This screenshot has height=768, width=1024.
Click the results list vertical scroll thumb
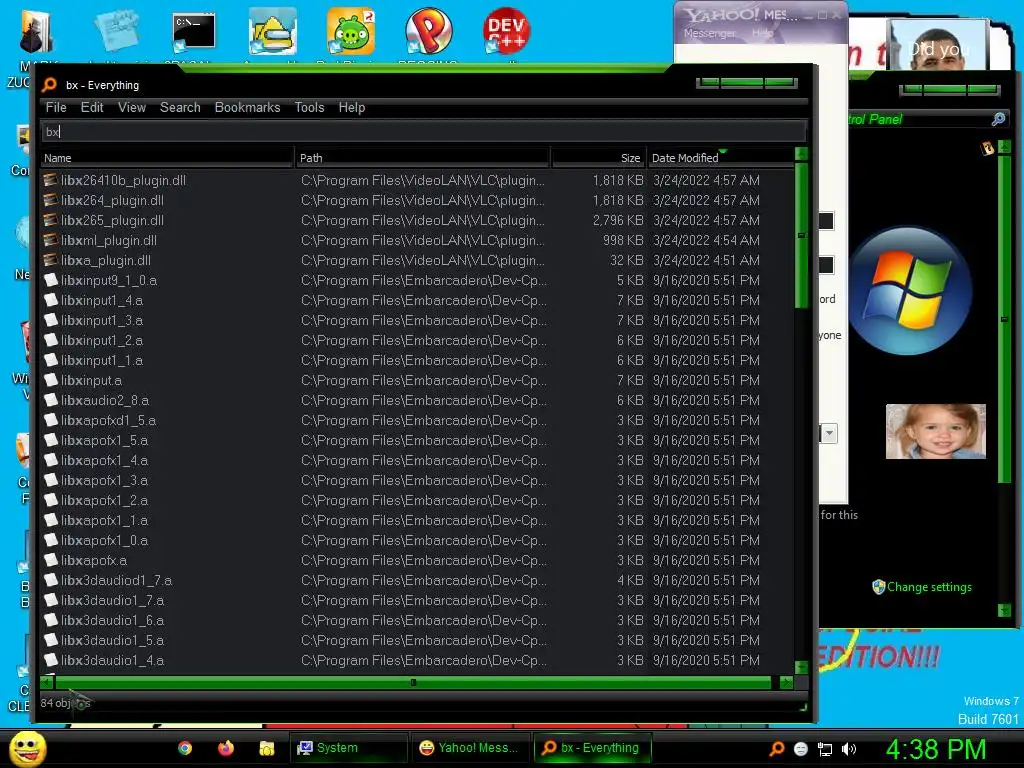click(802, 235)
